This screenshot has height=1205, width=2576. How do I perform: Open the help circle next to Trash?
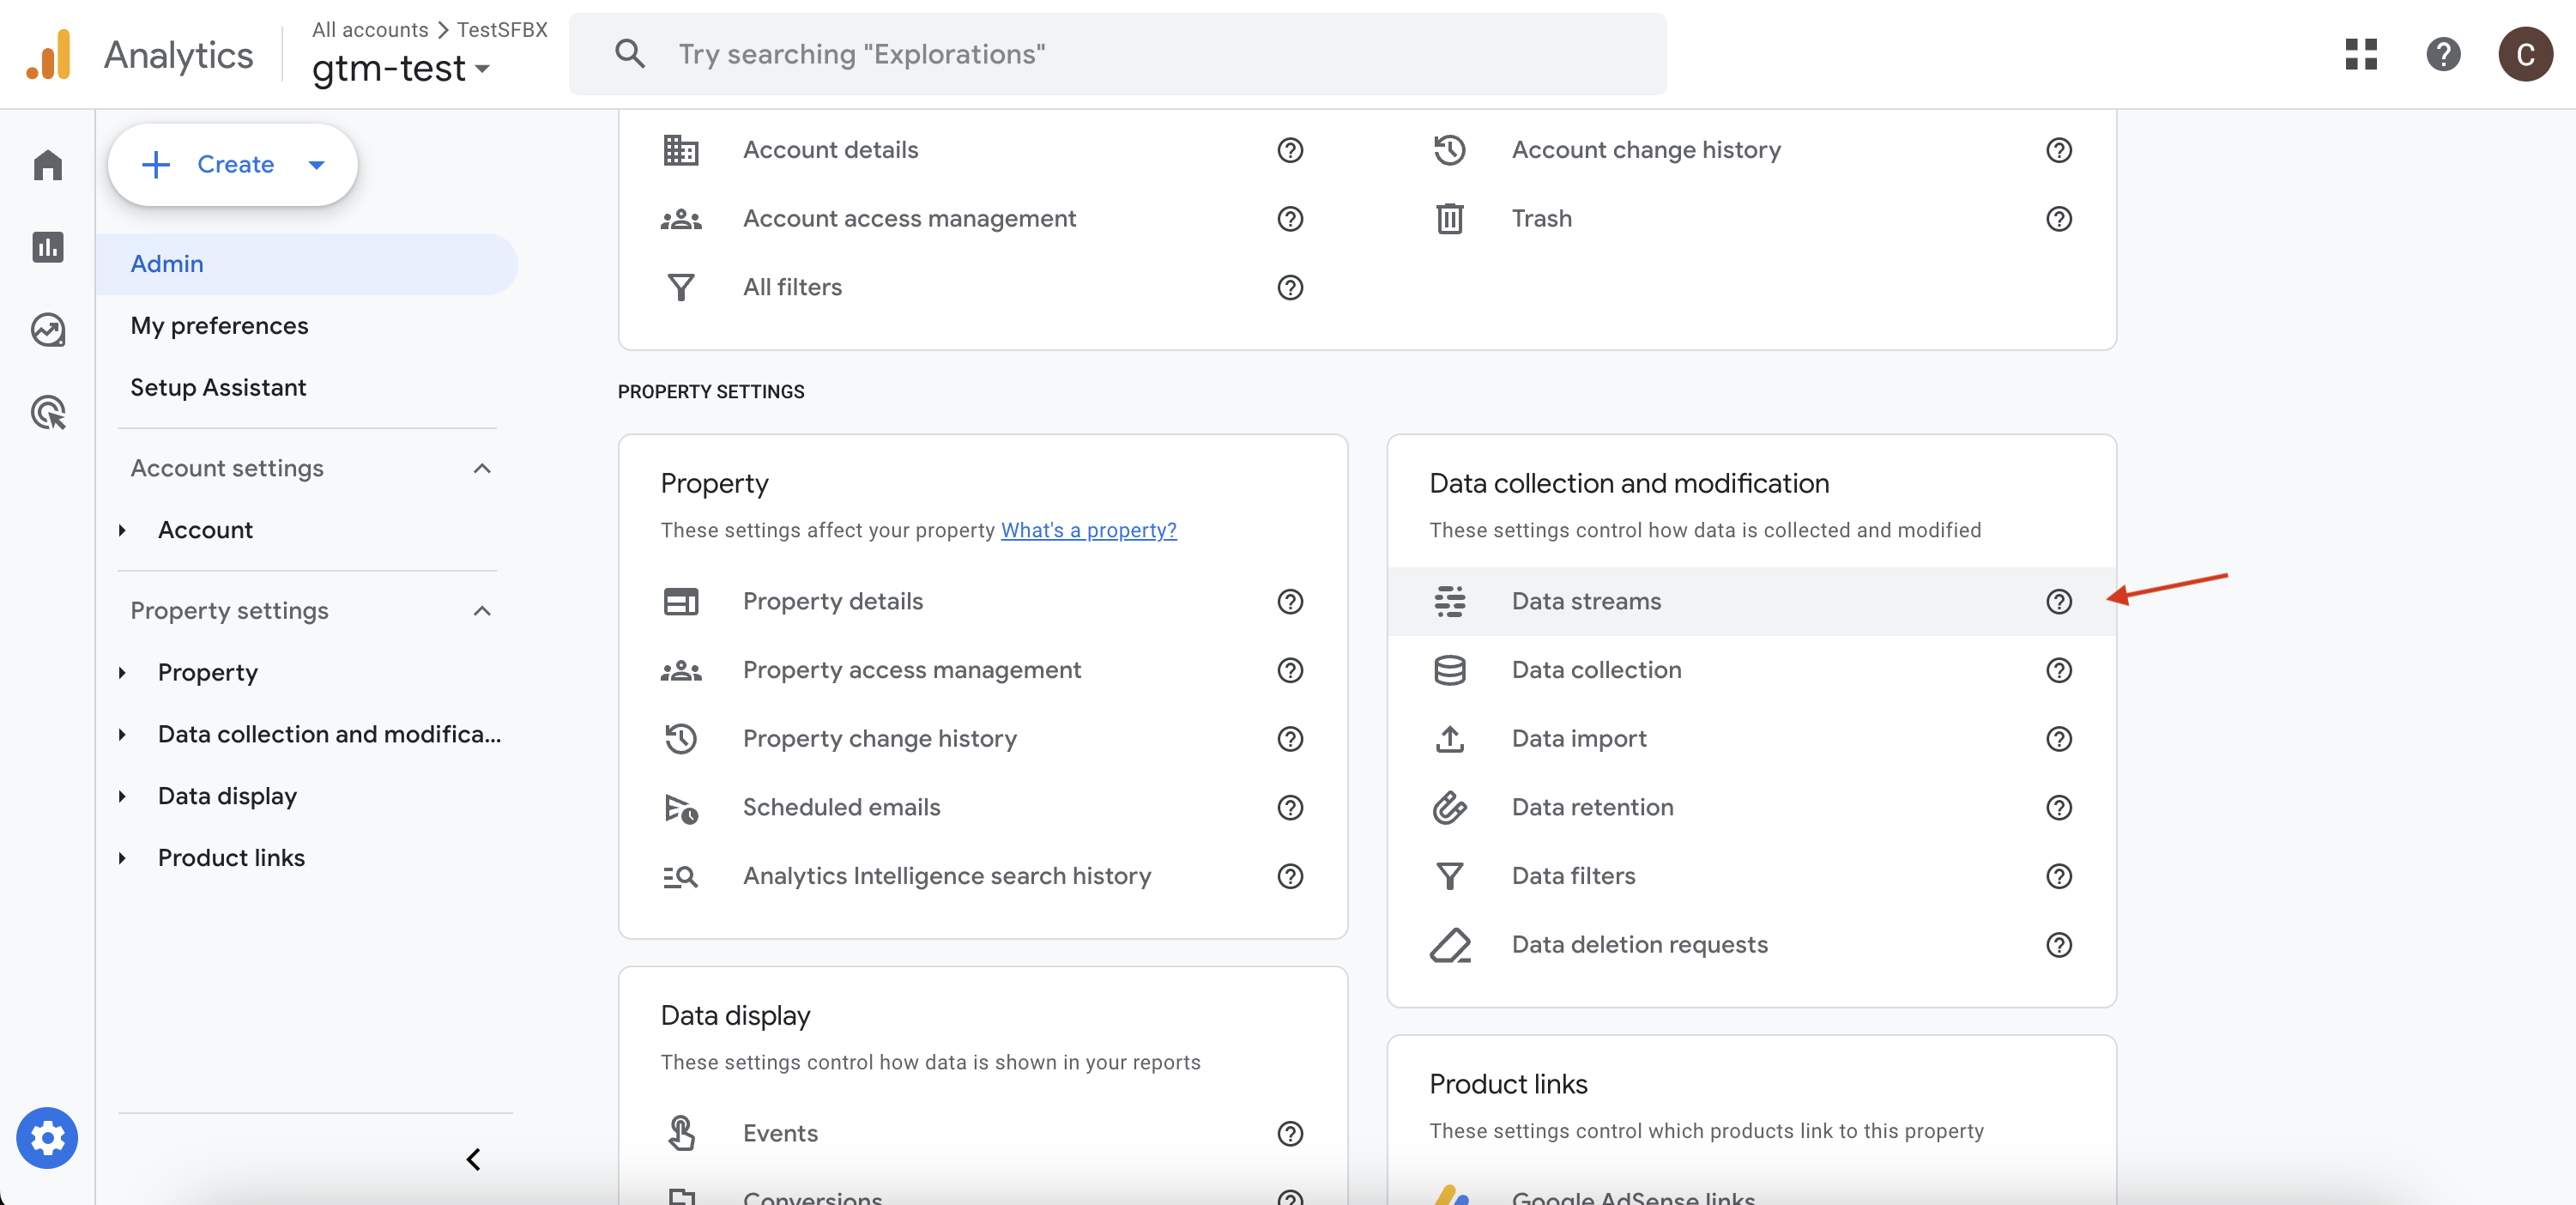[x=2059, y=219]
